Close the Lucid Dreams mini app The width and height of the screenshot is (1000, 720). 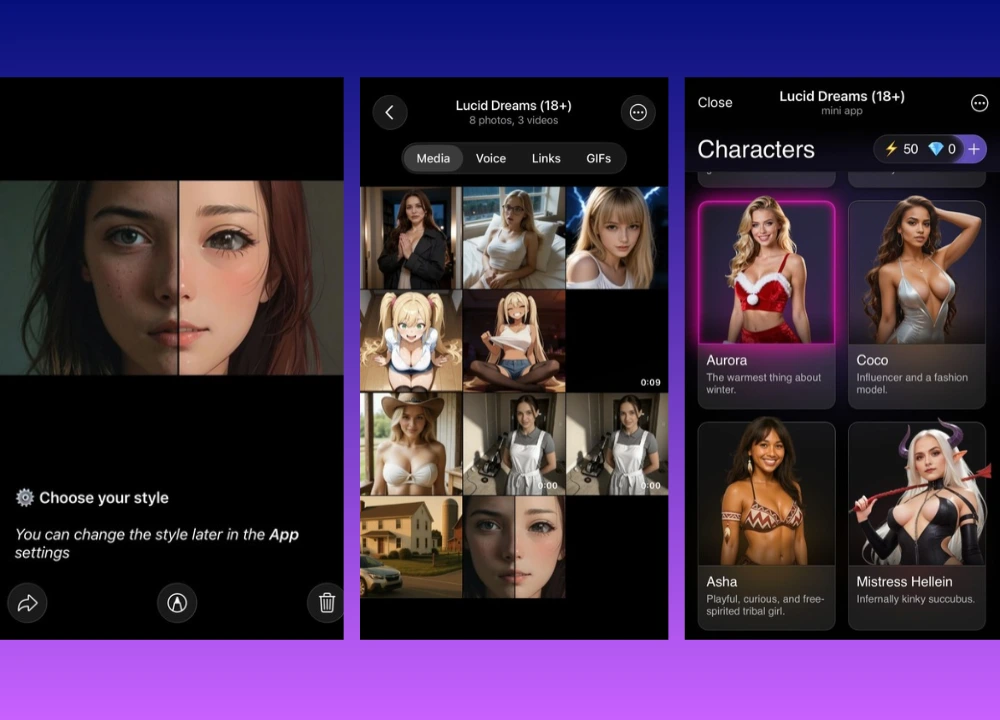715,103
